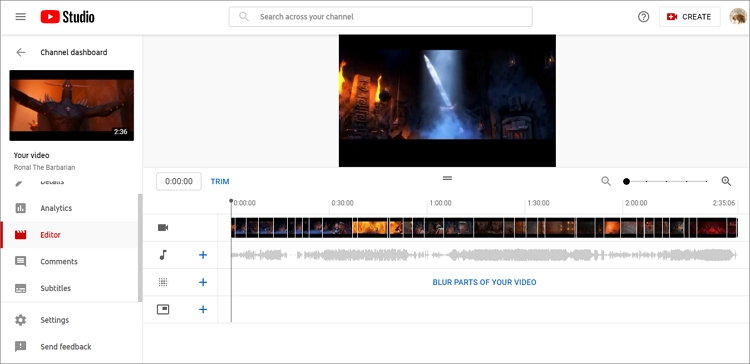
Task: Click the Channel dashboard label
Action: tap(74, 52)
